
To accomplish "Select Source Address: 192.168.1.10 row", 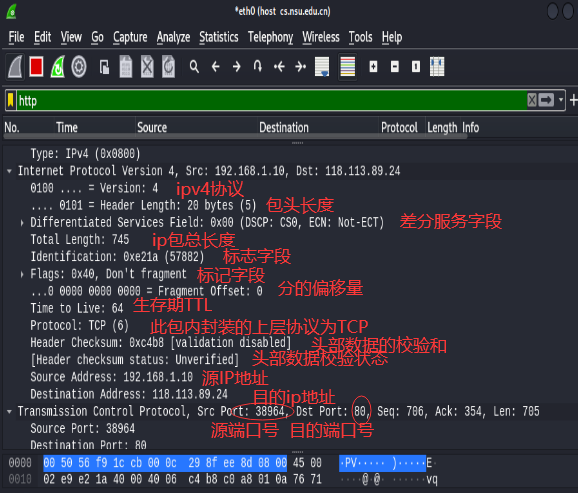I will tap(111, 377).
